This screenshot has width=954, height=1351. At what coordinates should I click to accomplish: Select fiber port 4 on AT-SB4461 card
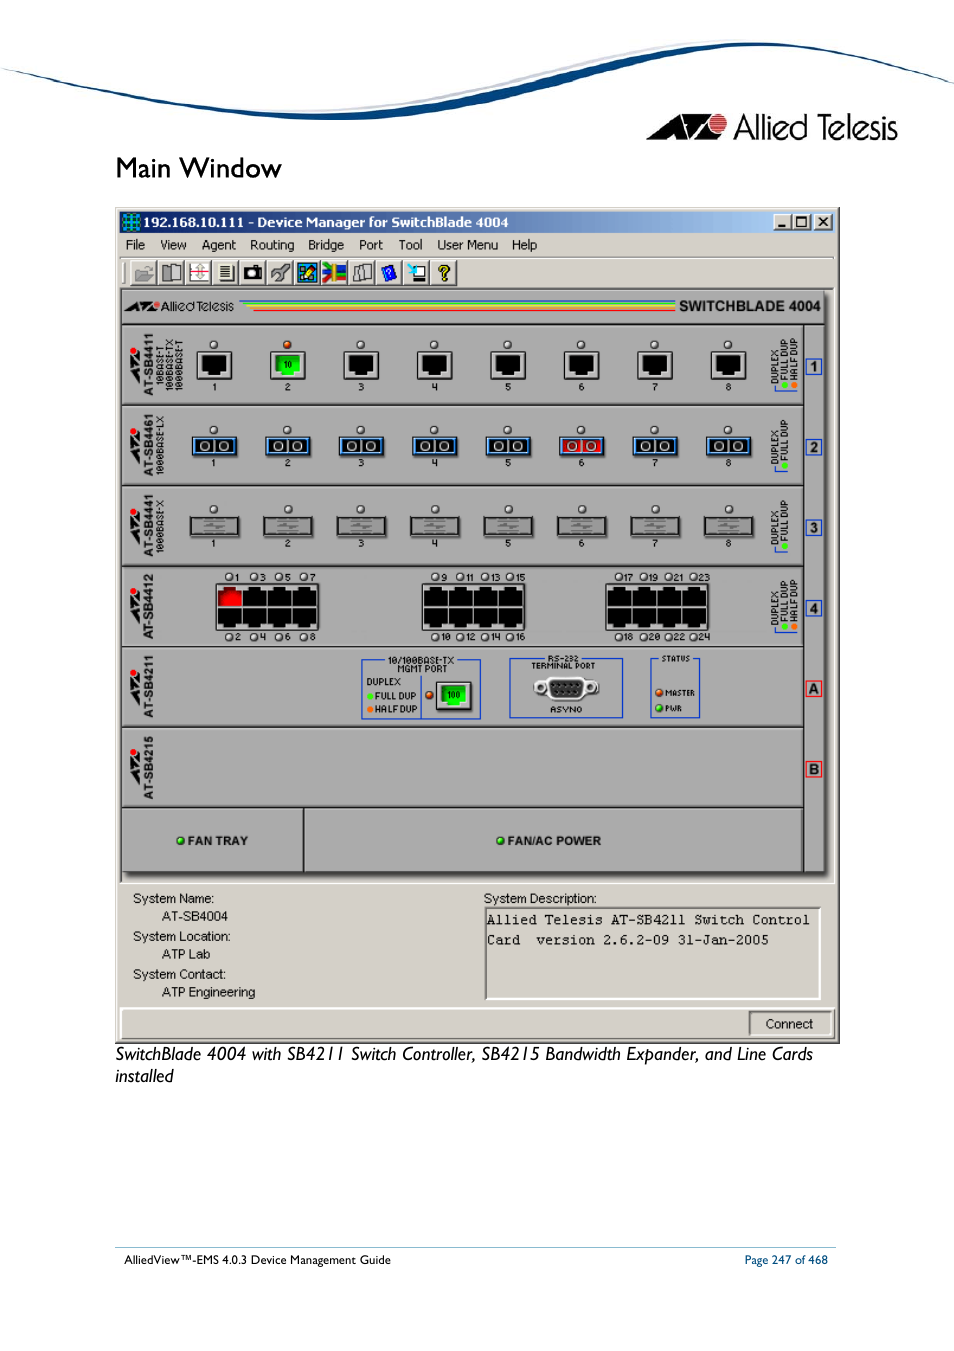[434, 446]
